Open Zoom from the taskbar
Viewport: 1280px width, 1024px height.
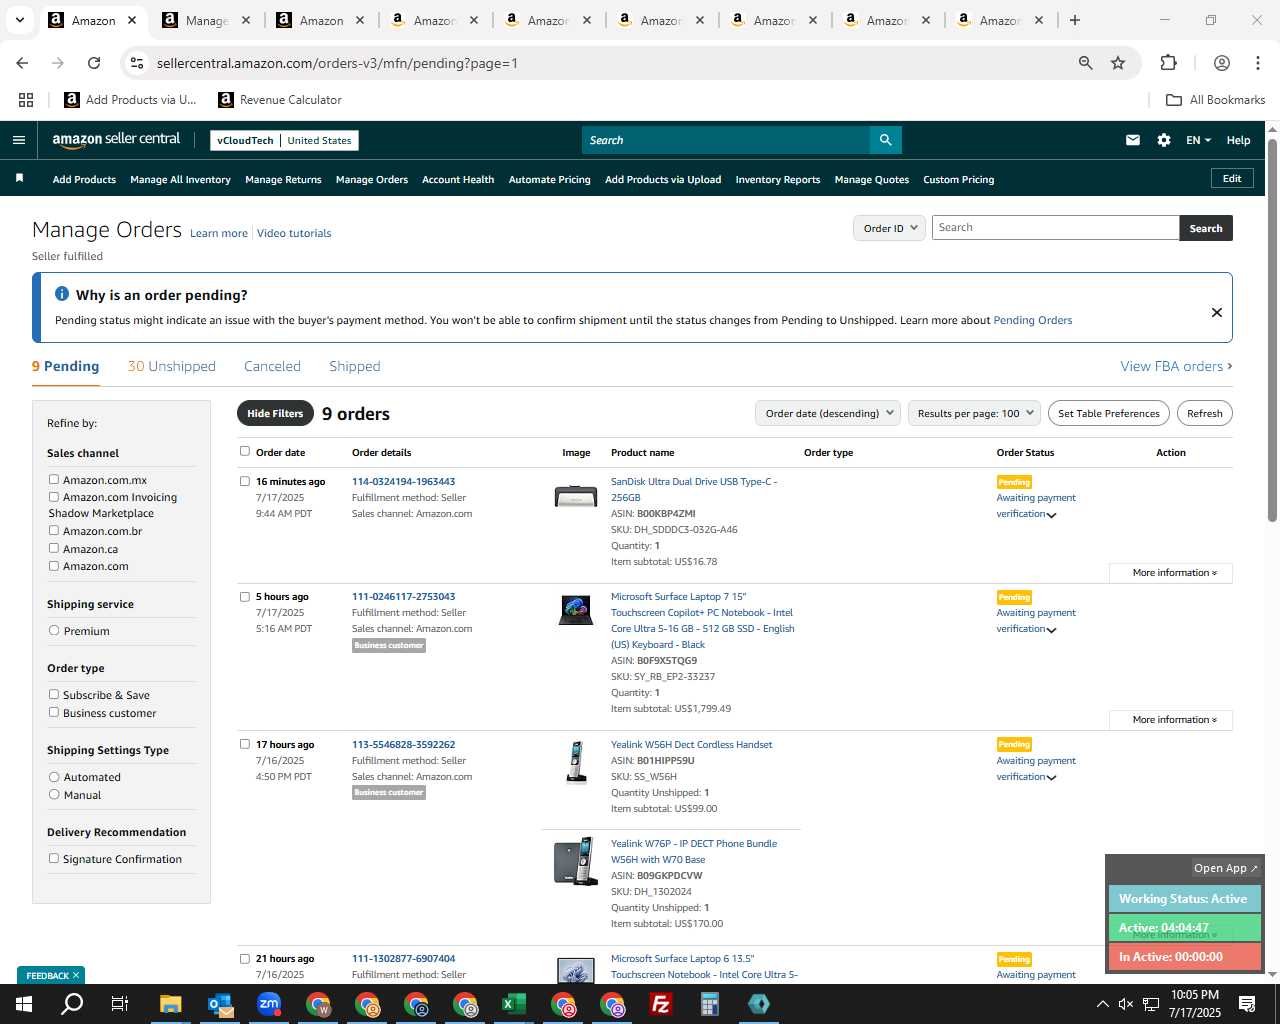(269, 1004)
